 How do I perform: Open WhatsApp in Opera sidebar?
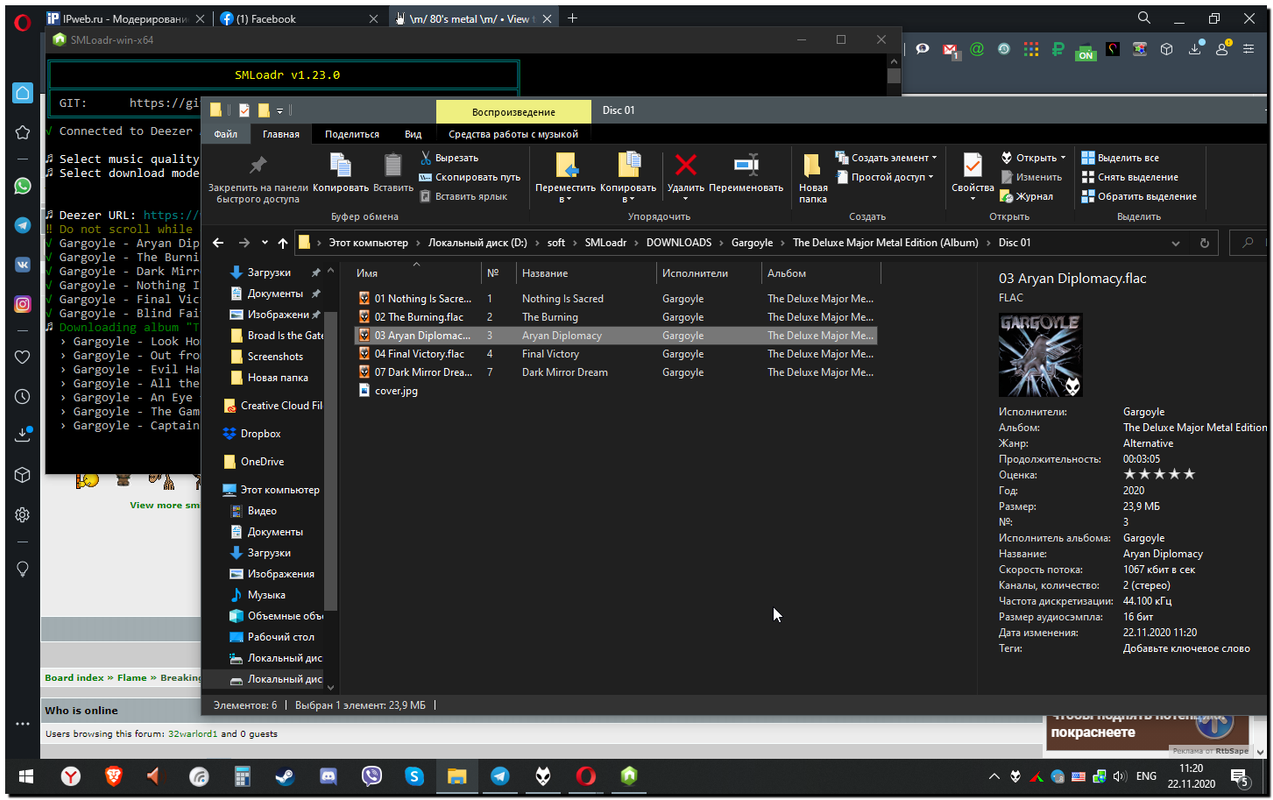click(x=22, y=186)
